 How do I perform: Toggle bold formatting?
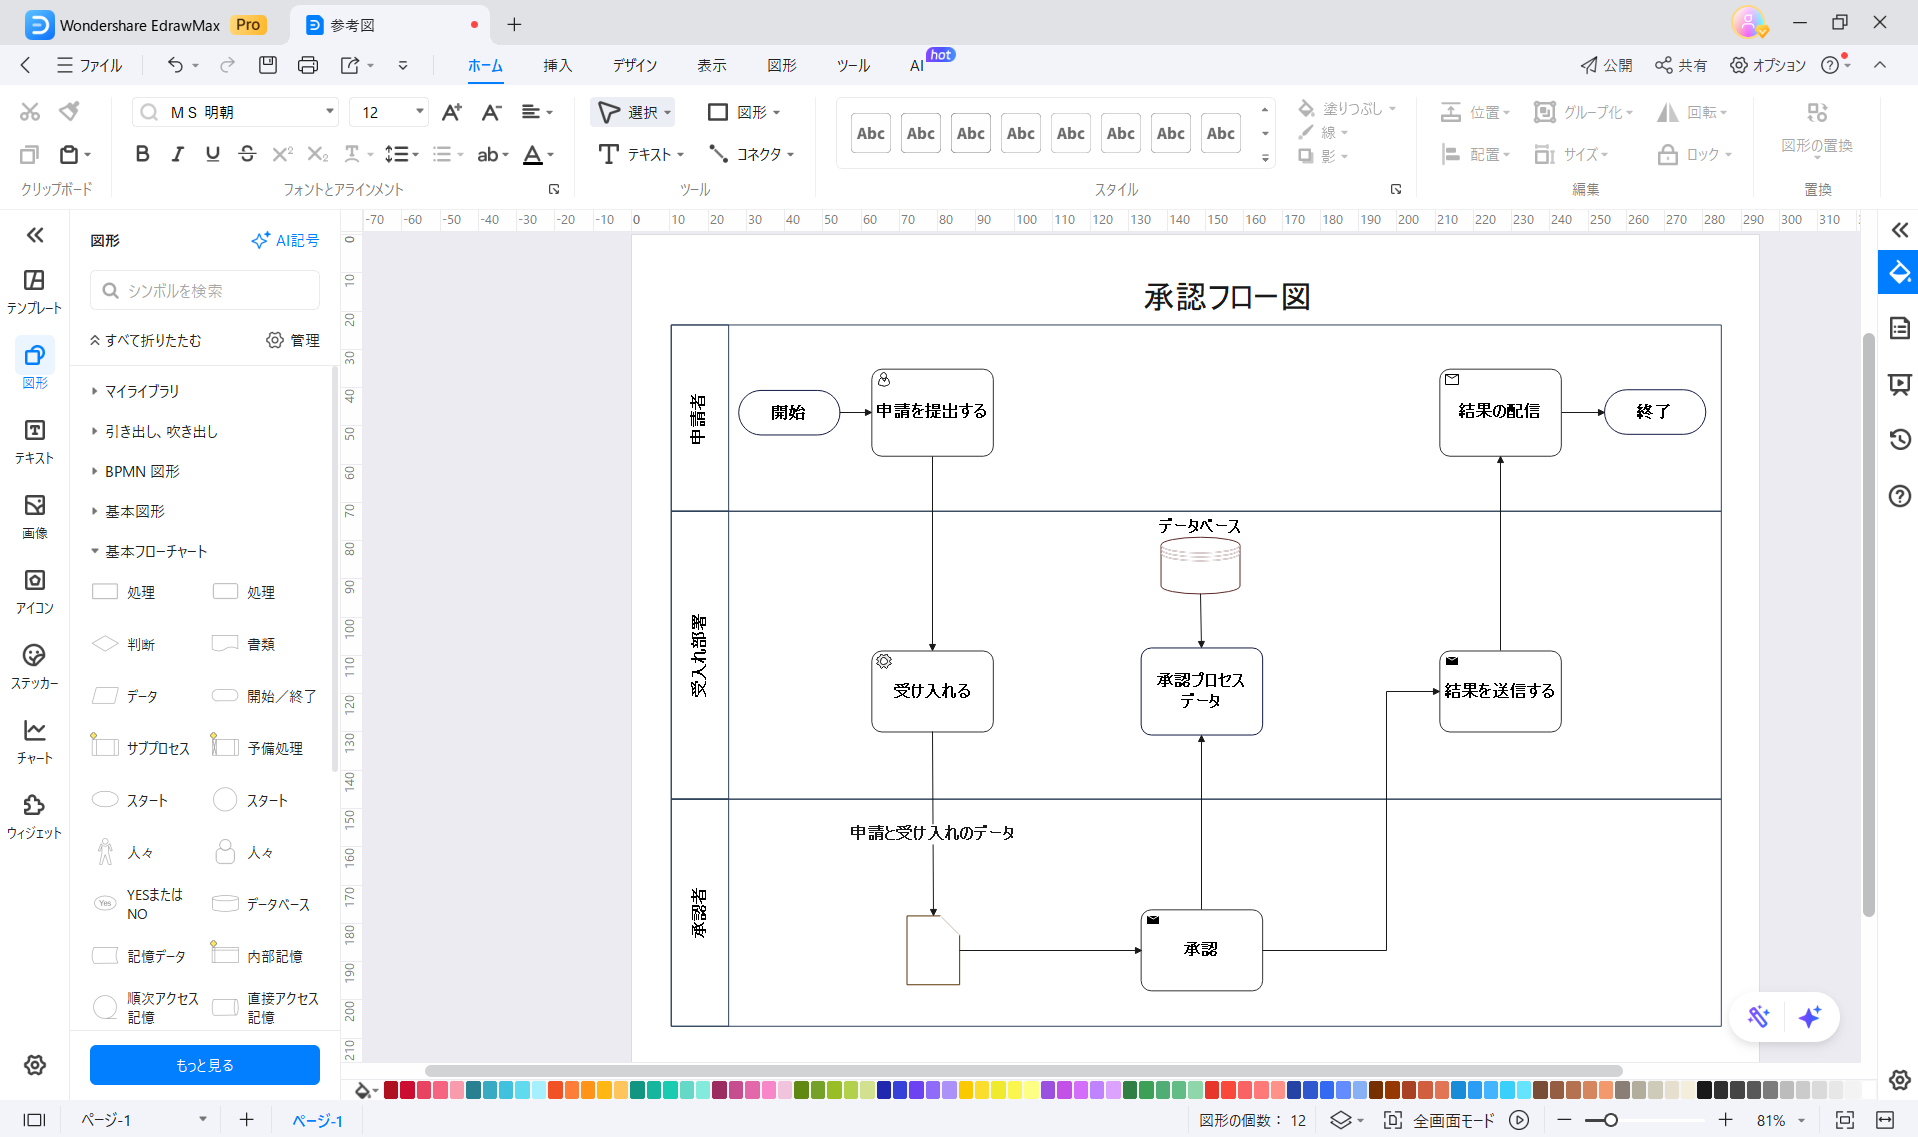point(142,154)
